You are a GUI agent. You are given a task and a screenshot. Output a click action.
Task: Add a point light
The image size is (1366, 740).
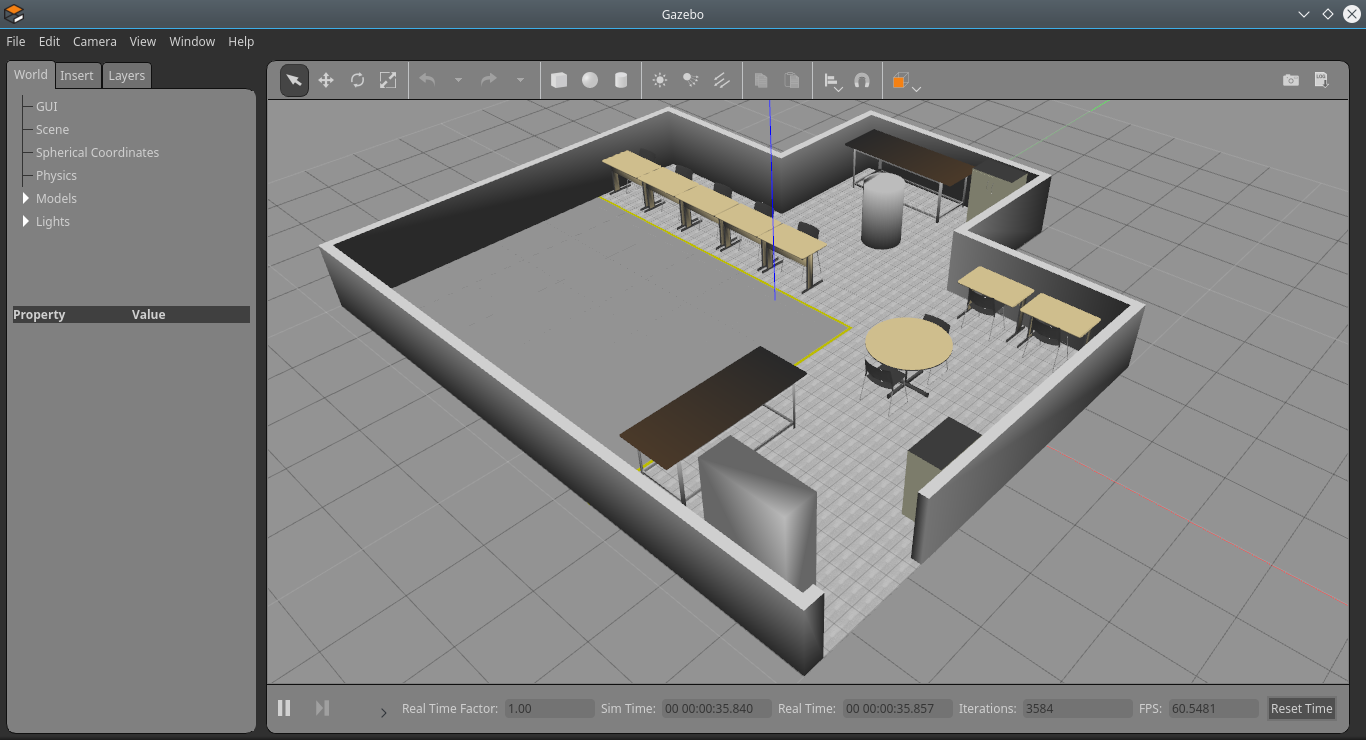point(660,80)
